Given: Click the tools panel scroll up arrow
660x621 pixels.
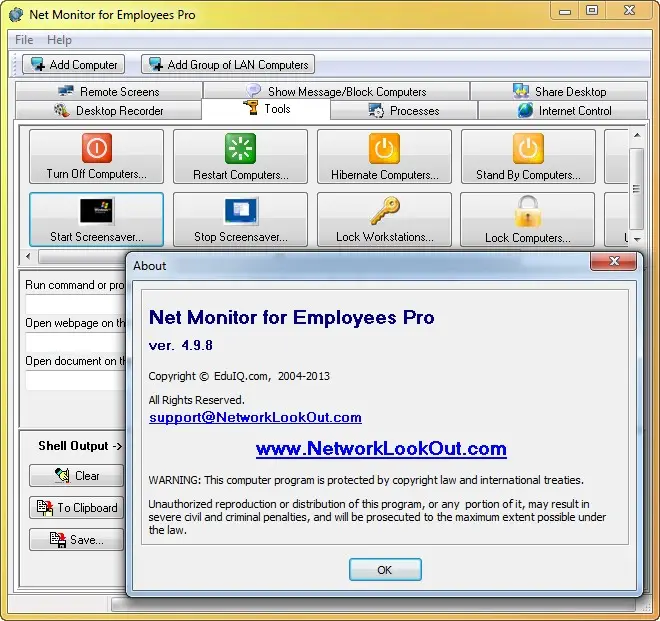Looking at the screenshot, I should (x=637, y=135).
